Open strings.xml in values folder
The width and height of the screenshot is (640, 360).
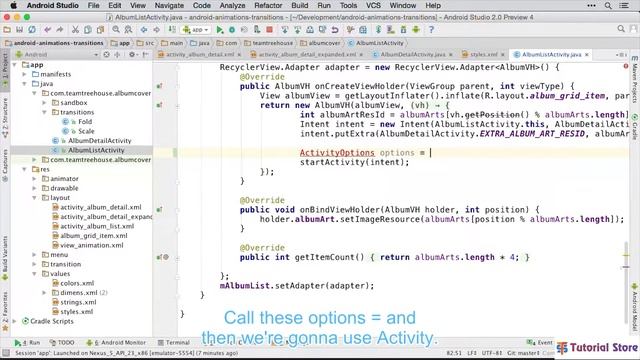78,302
